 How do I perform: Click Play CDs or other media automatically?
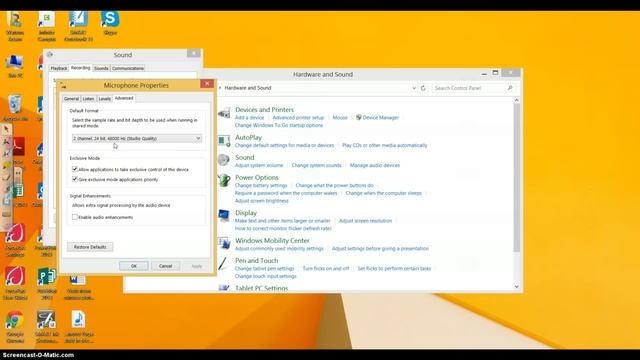(x=384, y=145)
